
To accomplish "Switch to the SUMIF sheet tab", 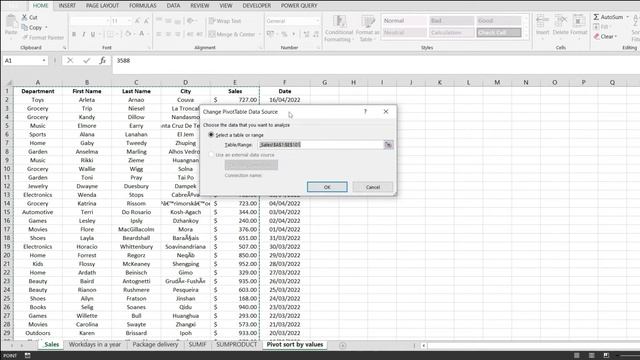I will (197, 344).
